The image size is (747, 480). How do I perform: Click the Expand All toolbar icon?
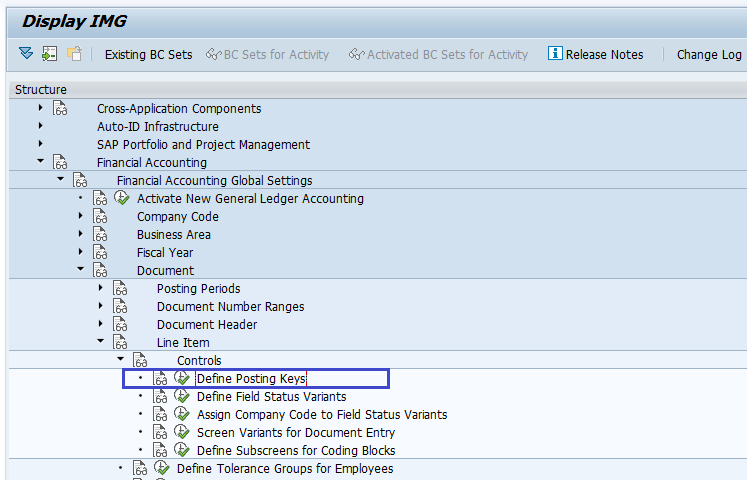(26, 54)
